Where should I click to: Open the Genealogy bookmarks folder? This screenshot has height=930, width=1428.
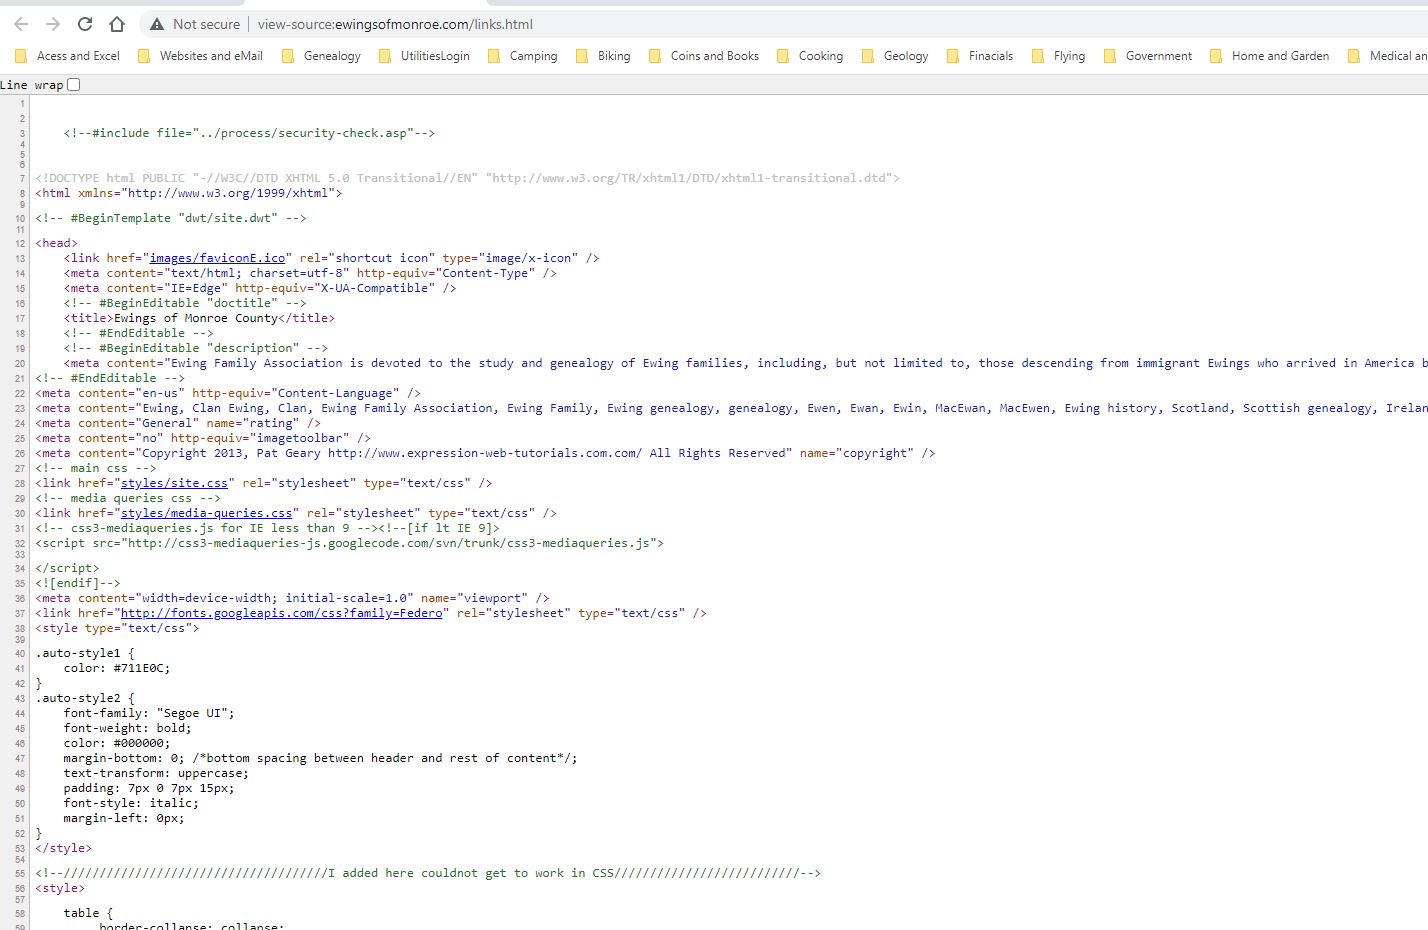coord(322,56)
